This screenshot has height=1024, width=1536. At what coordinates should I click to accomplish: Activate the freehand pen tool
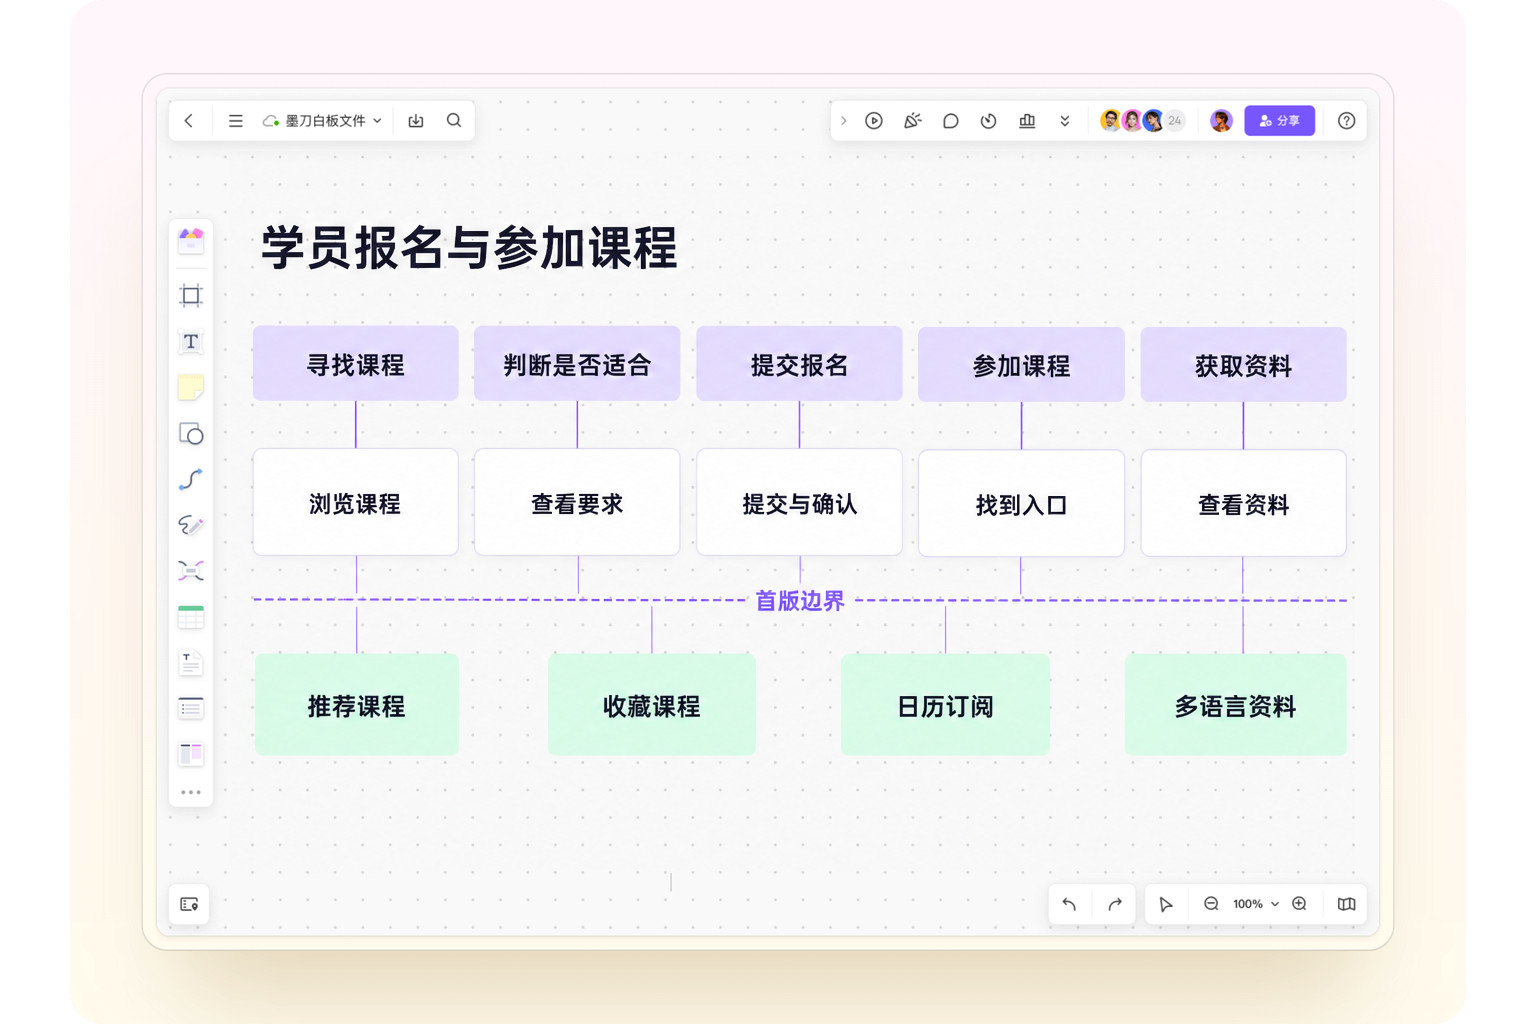[x=191, y=525]
